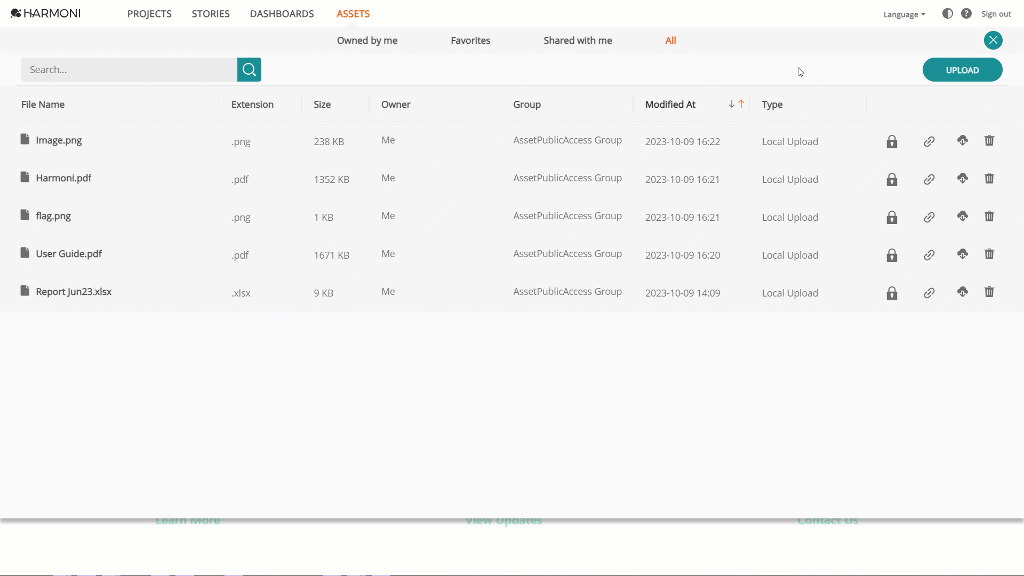Image resolution: width=1024 pixels, height=576 pixels.
Task: Delete User Guide.pdf with trash icon
Action: click(x=989, y=254)
